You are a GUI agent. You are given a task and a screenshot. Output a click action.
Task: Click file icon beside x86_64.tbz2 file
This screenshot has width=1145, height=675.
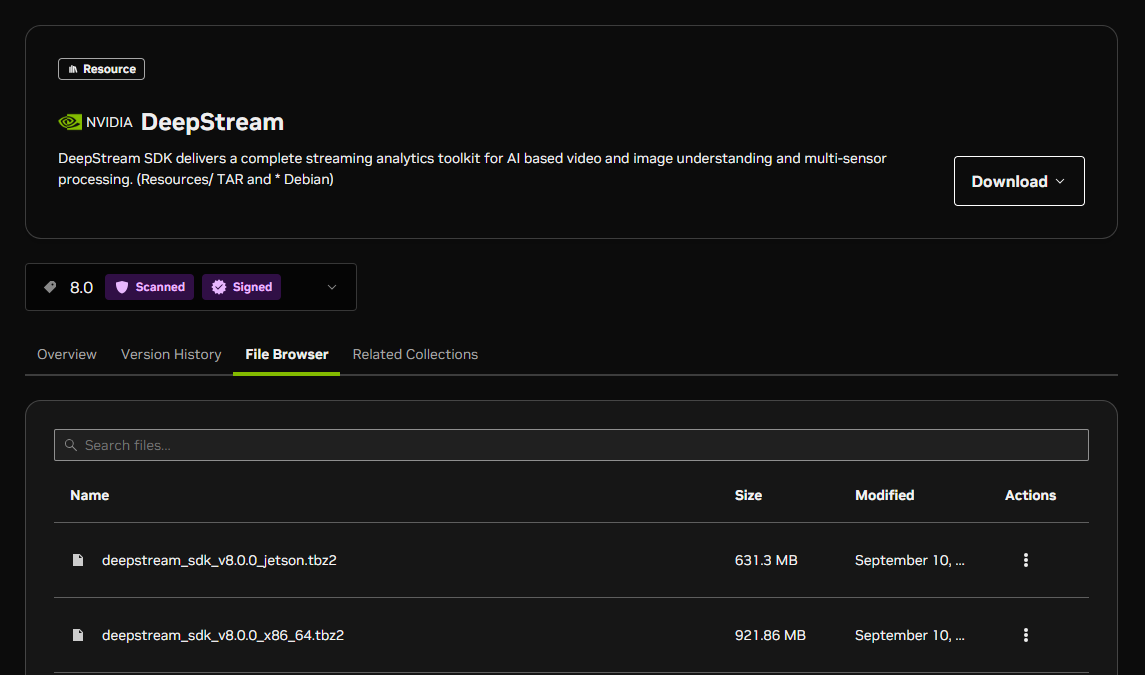click(x=78, y=636)
